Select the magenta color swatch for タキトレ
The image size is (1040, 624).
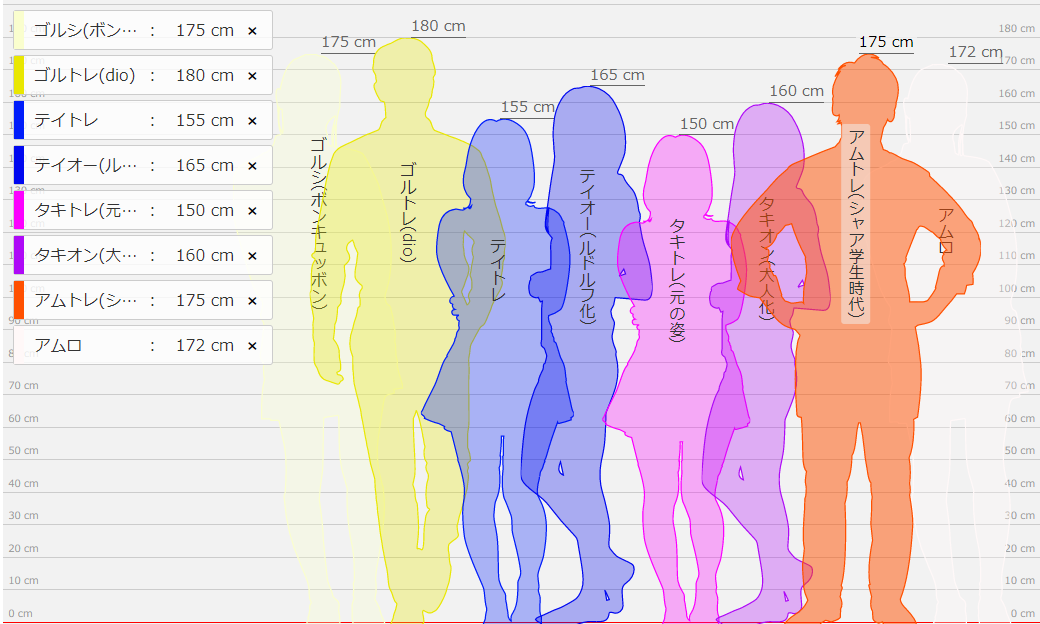point(19,210)
